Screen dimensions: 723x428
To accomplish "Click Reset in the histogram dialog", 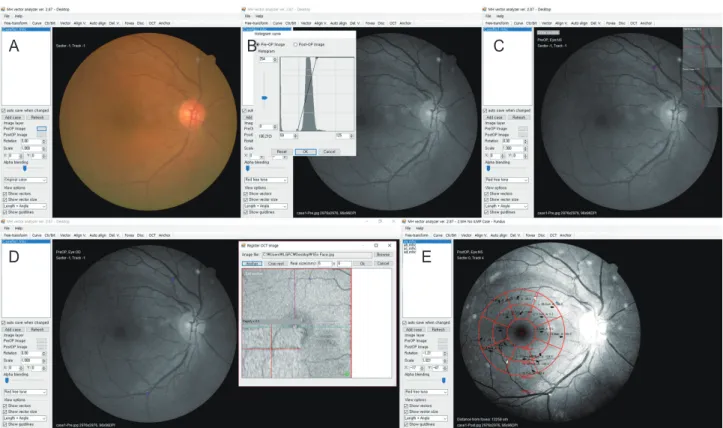I will click(x=281, y=152).
